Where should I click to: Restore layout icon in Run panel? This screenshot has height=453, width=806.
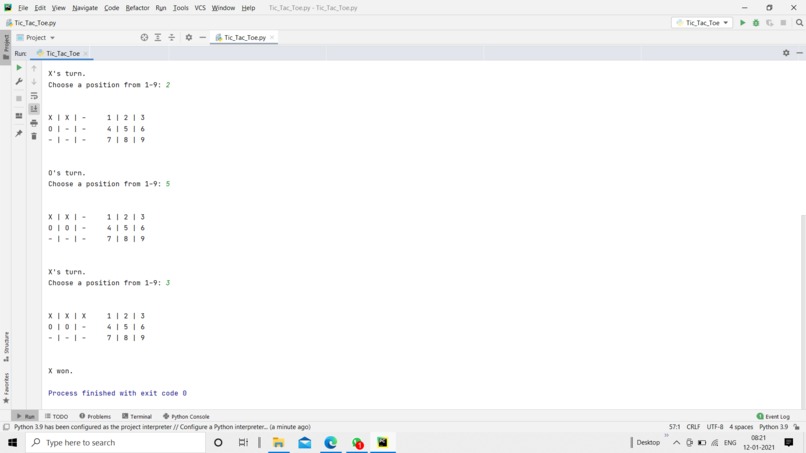click(x=19, y=116)
